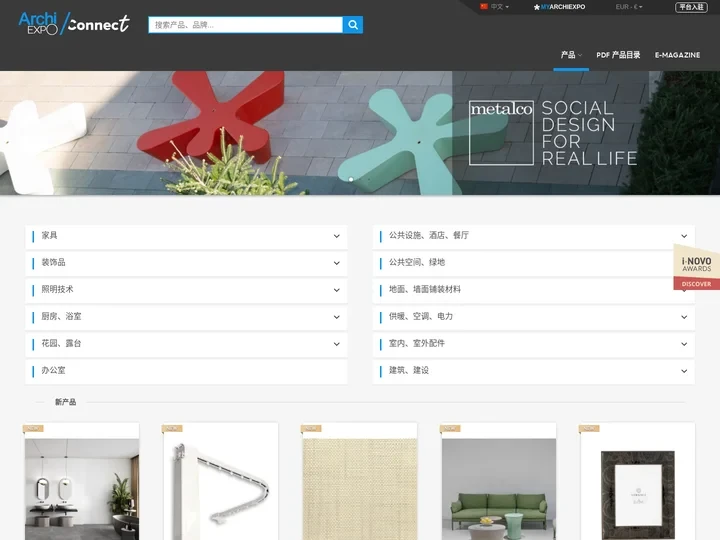Click the 照明技术 category label
The width and height of the screenshot is (720, 540).
57,289
